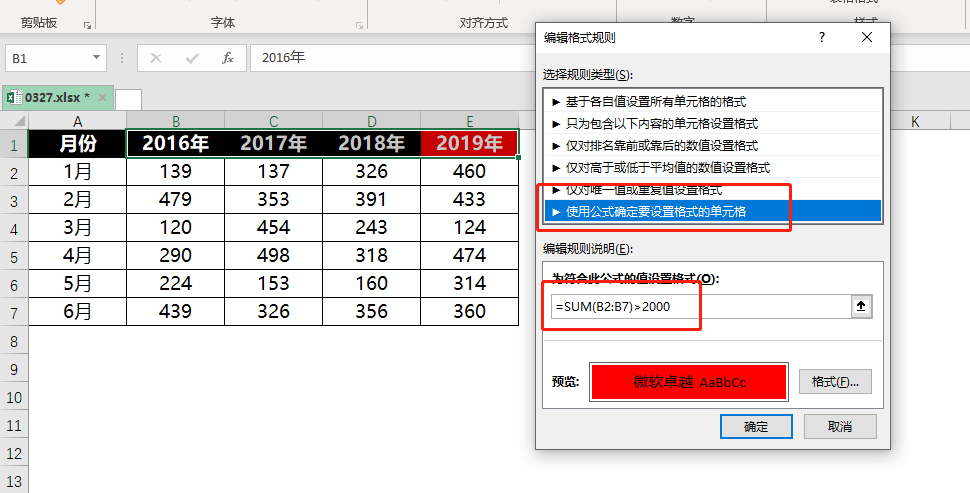Image resolution: width=970 pixels, height=493 pixels.
Task: Click the blank tab next to 0327.xlsx
Action: 128,99
